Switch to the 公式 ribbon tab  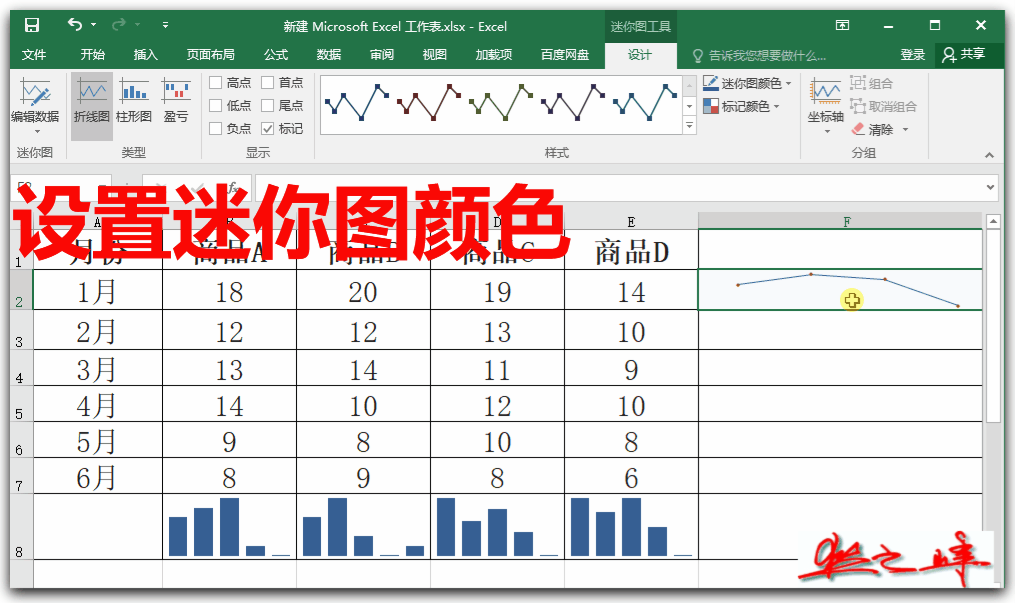point(276,54)
